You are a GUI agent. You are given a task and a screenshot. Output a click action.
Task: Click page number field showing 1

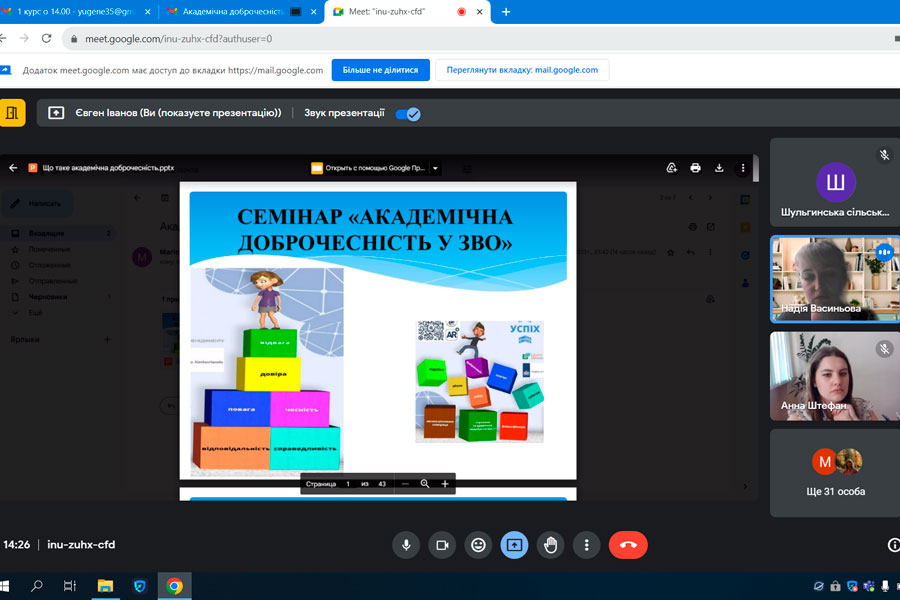pyautogui.click(x=348, y=484)
